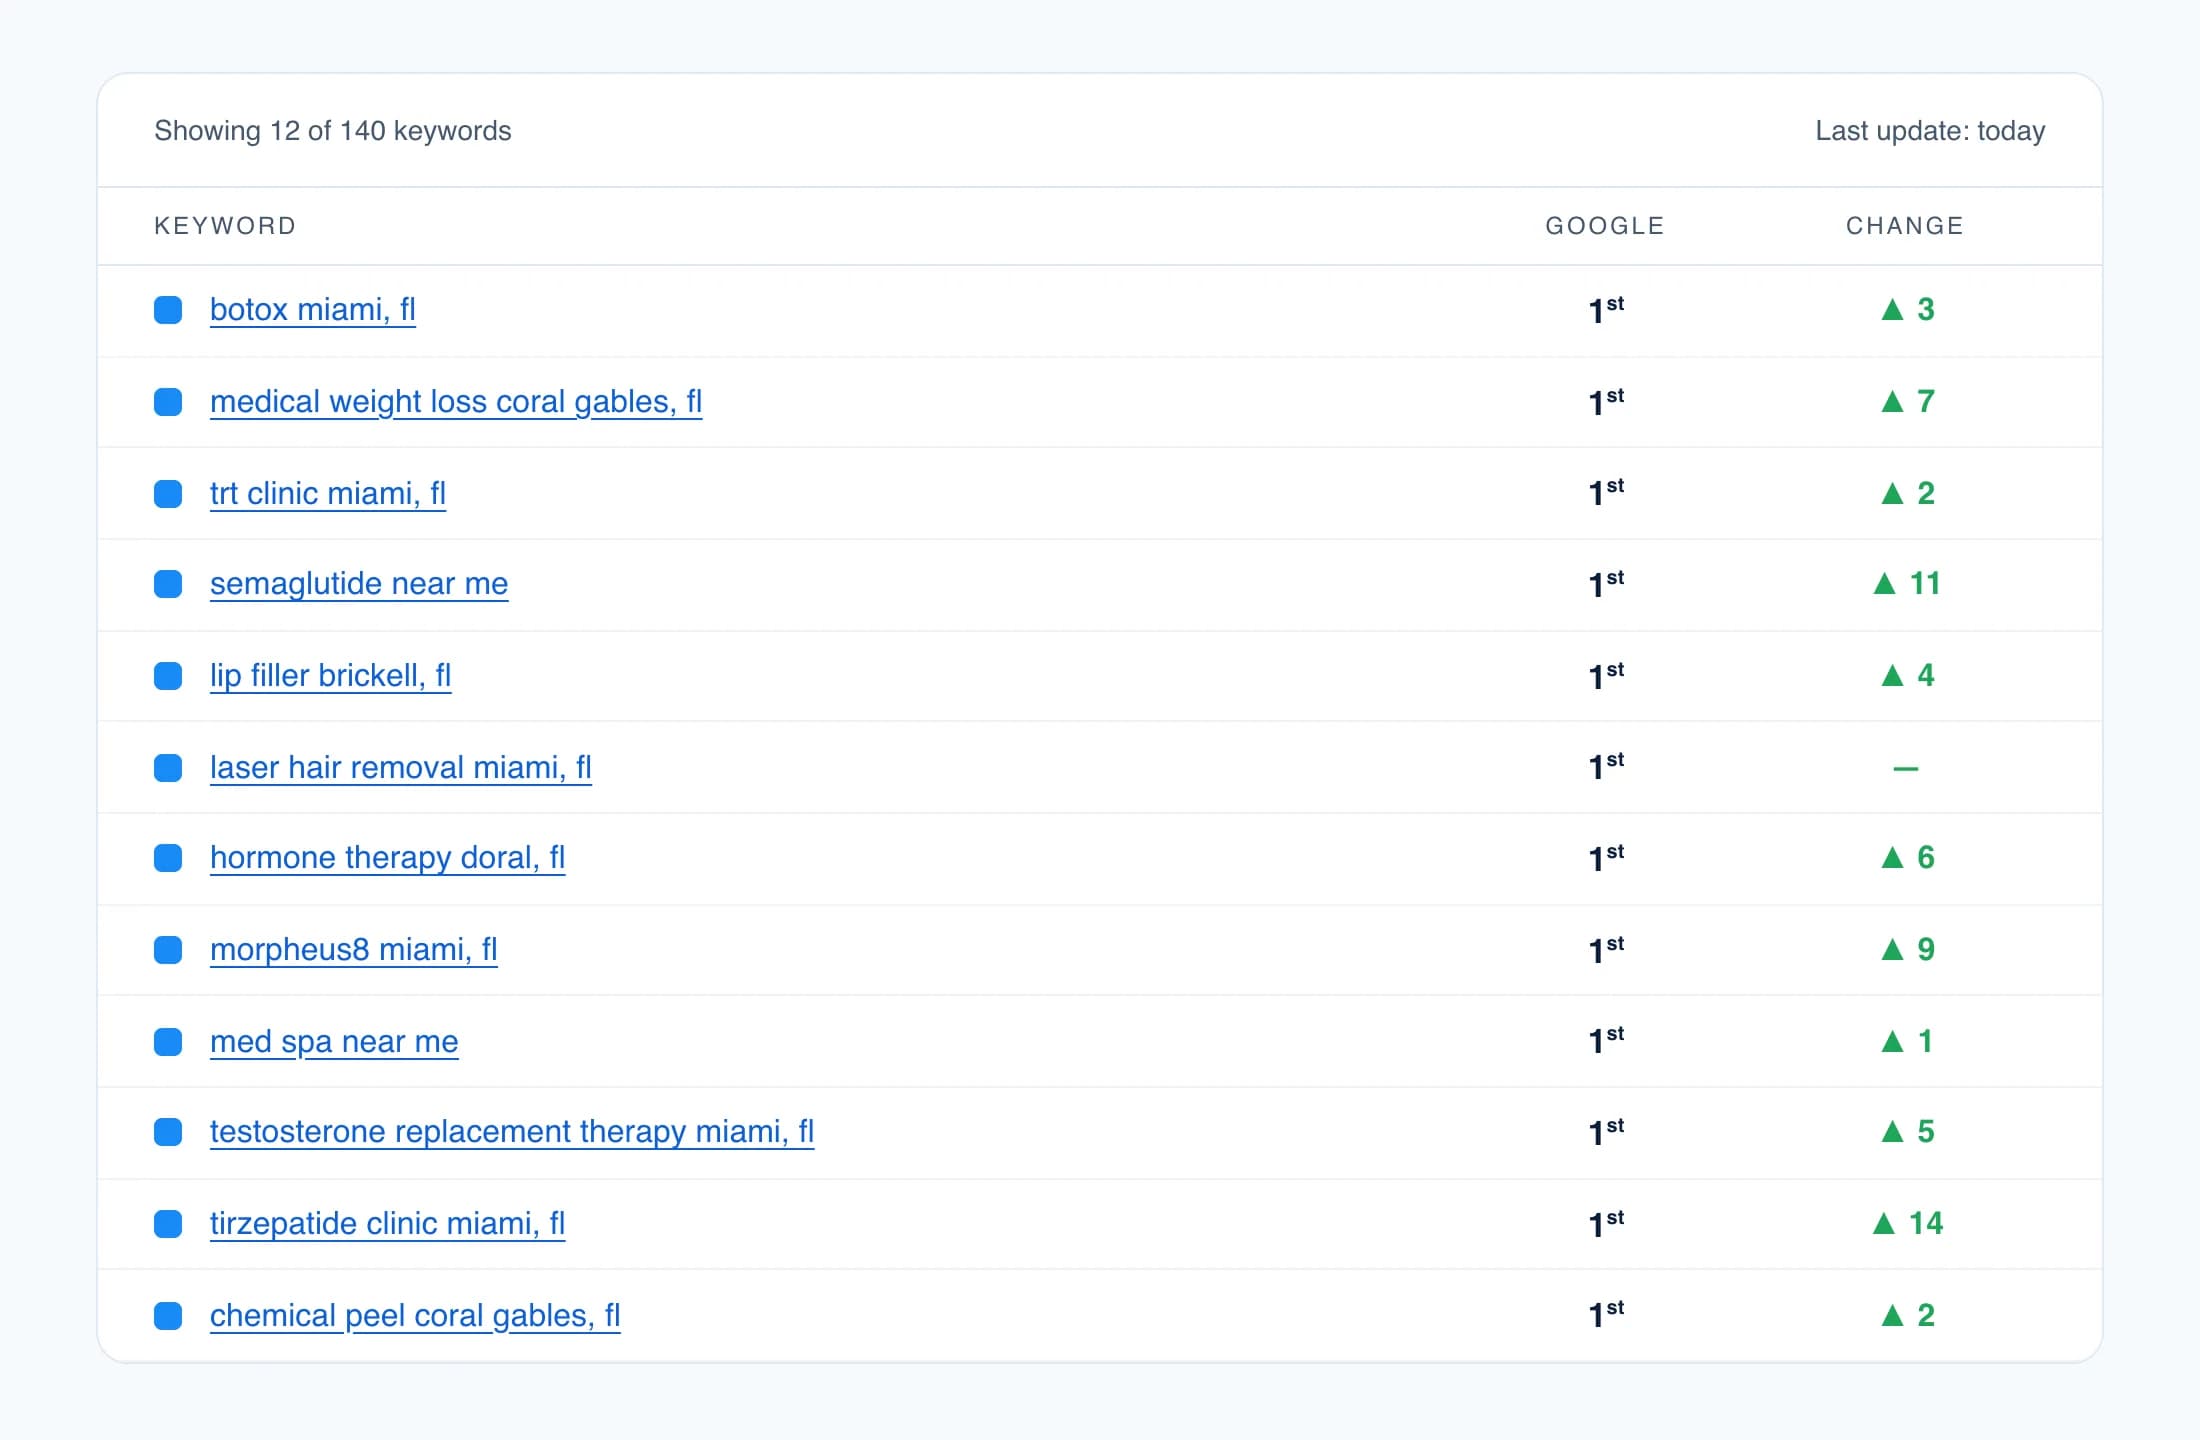Viewport: 2200px width, 1440px height.
Task: Click blue square by 'testosterone replacement therapy miami'
Action: 168,1132
